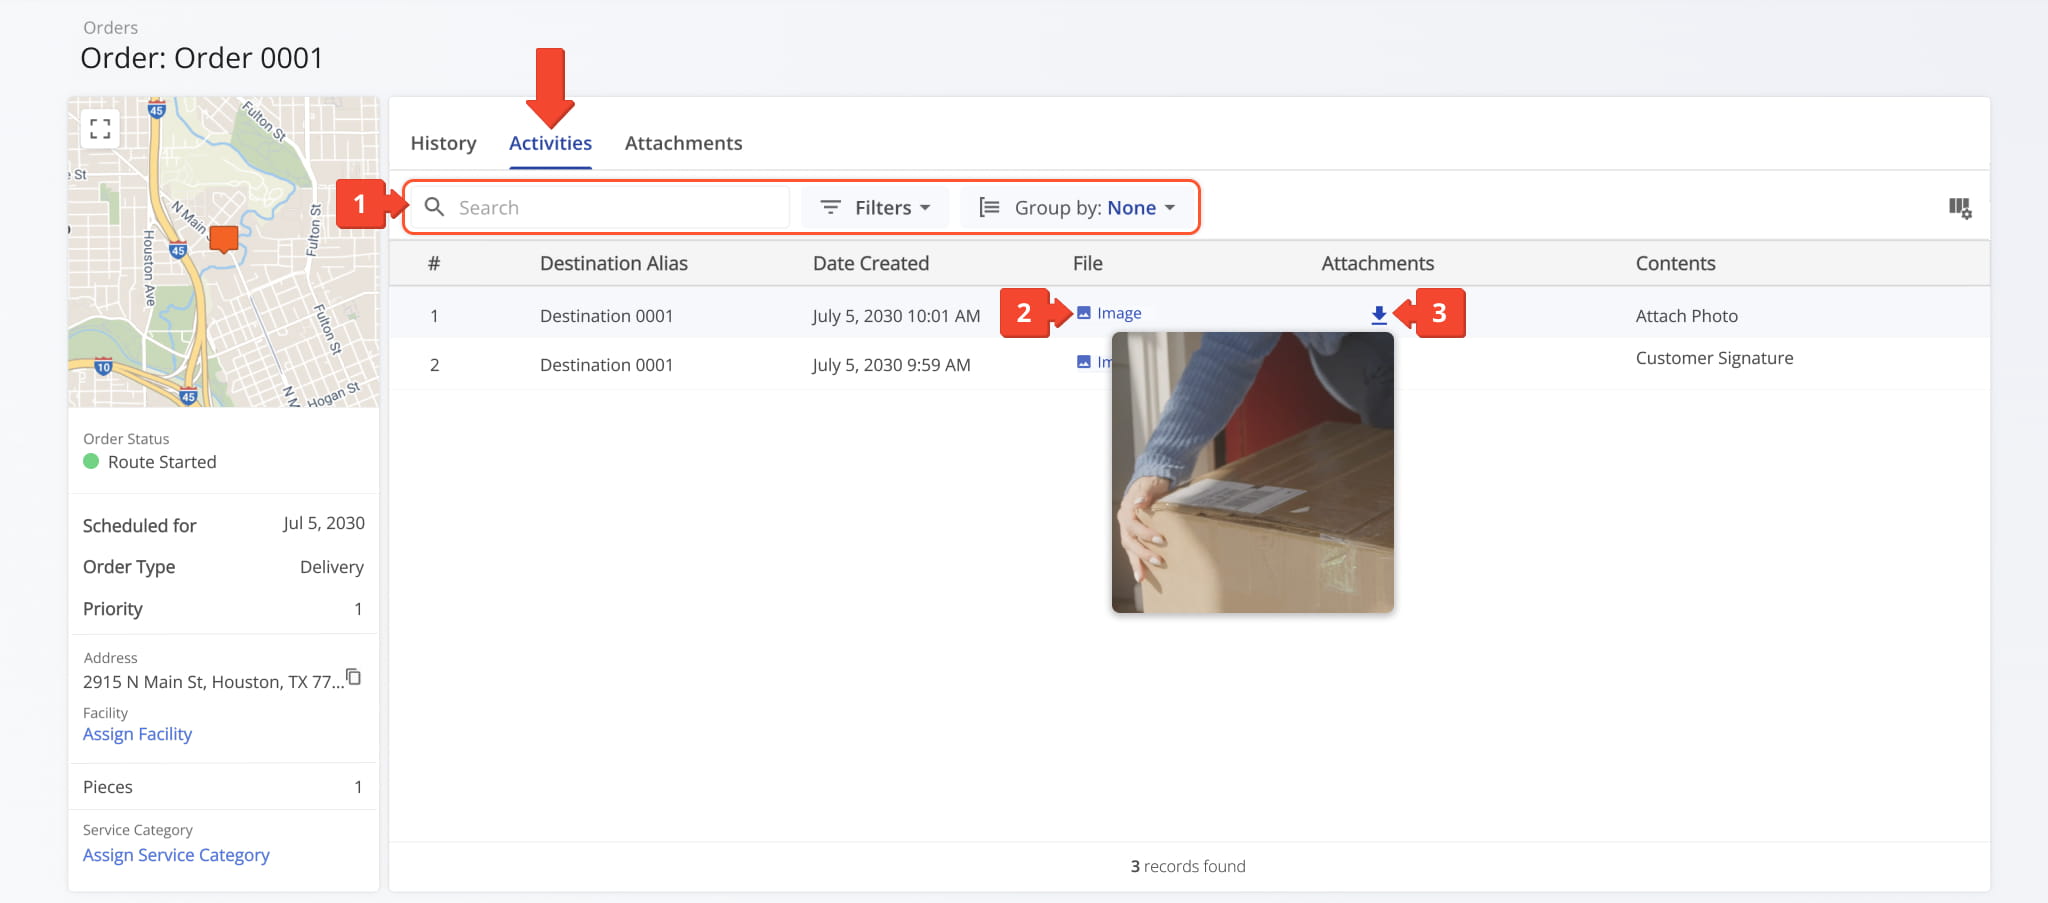This screenshot has height=903, width=2048.
Task: Click the image file icon in row 2
Action: coord(1083,362)
